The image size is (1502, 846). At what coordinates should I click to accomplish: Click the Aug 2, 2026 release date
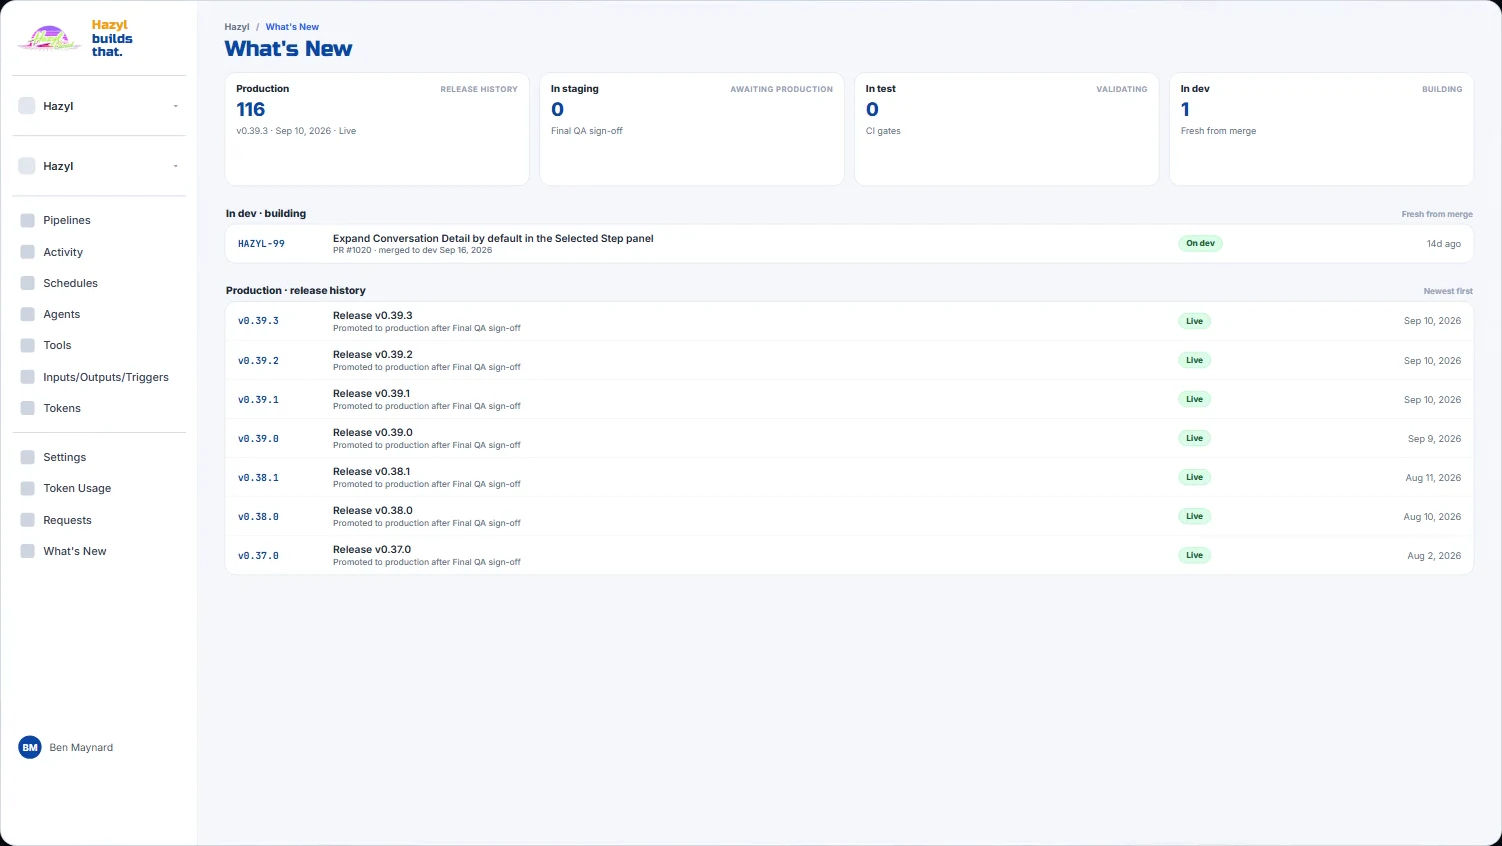point(1434,555)
